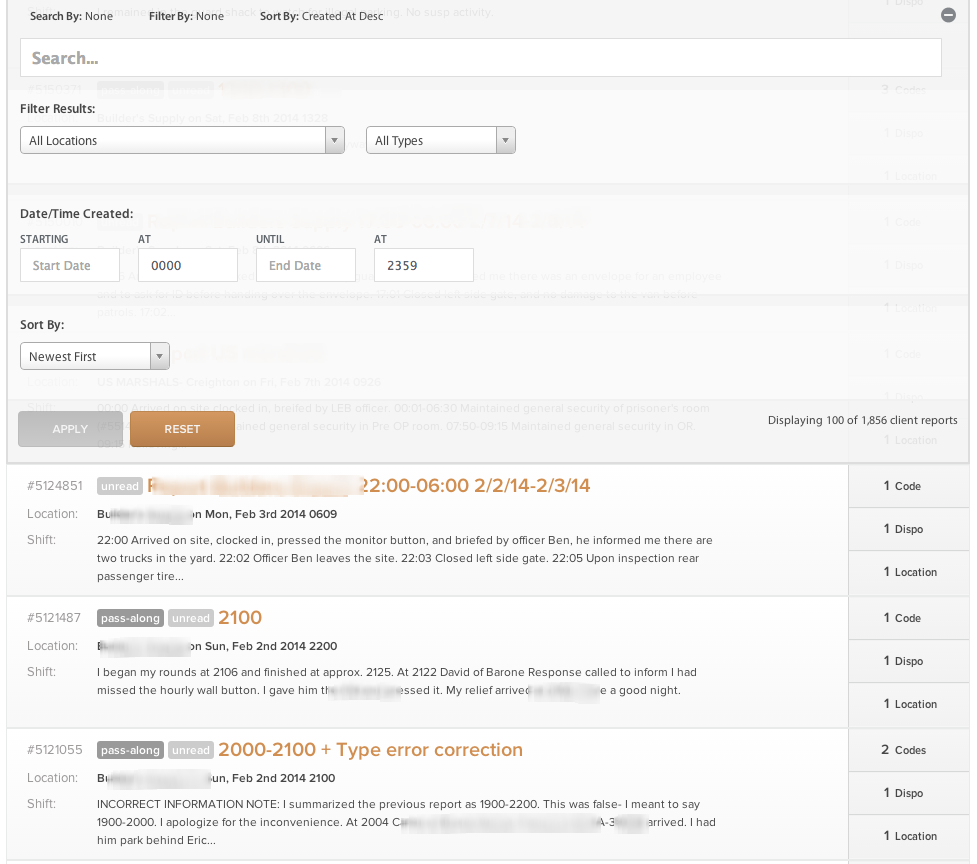The image size is (977, 864).
Task: Click the 'Sort By: Created At Desc' summary
Action: [x=322, y=16]
